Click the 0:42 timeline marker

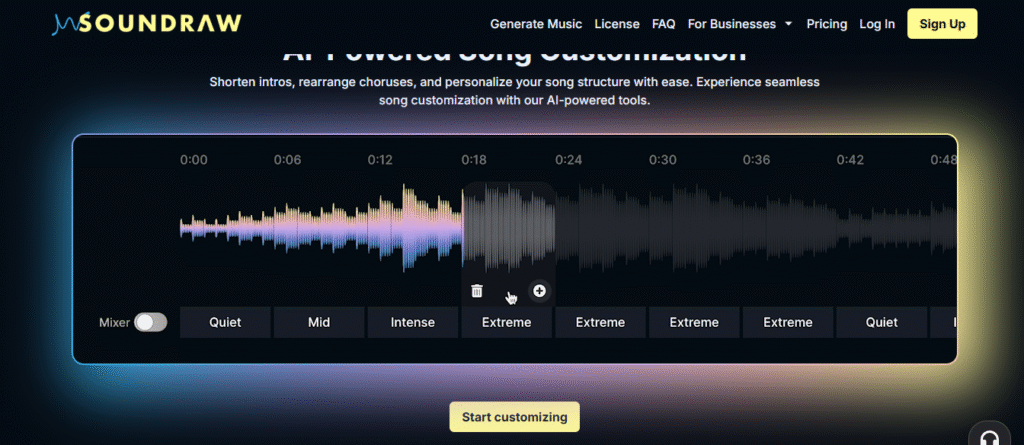(x=850, y=160)
